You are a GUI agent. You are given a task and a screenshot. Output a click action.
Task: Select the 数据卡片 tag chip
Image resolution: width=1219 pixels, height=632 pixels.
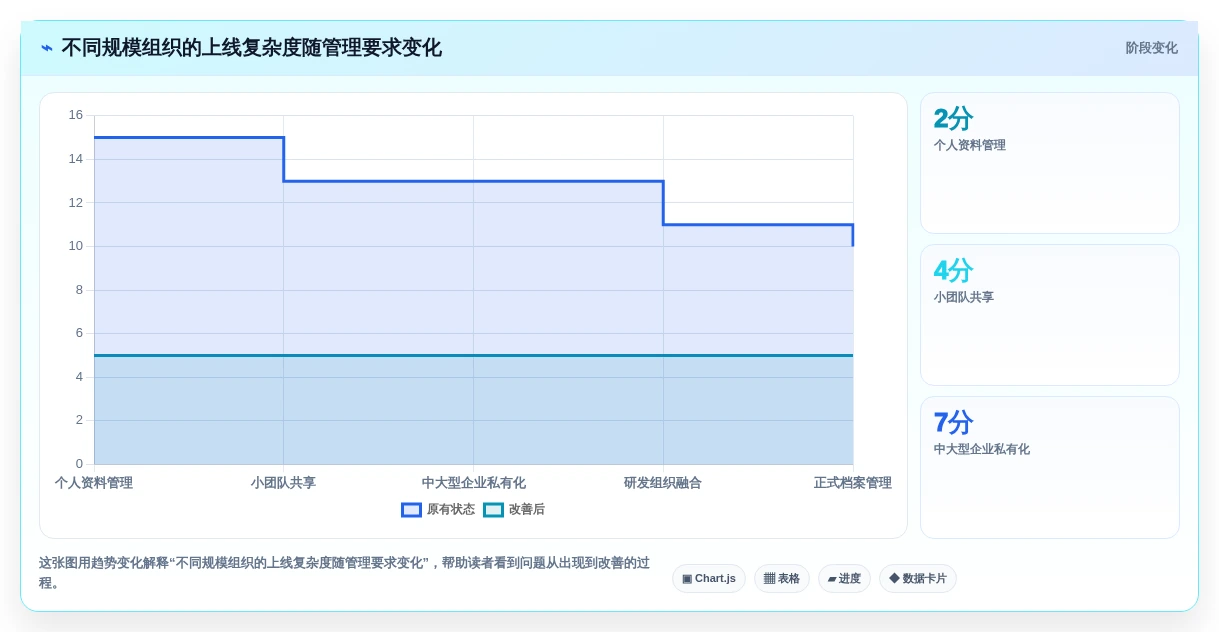pyautogui.click(x=918, y=579)
